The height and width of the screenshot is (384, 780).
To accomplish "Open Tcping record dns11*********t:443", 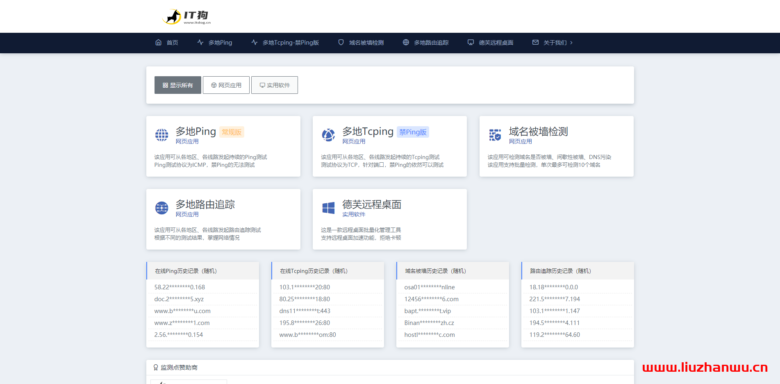I will tap(305, 311).
